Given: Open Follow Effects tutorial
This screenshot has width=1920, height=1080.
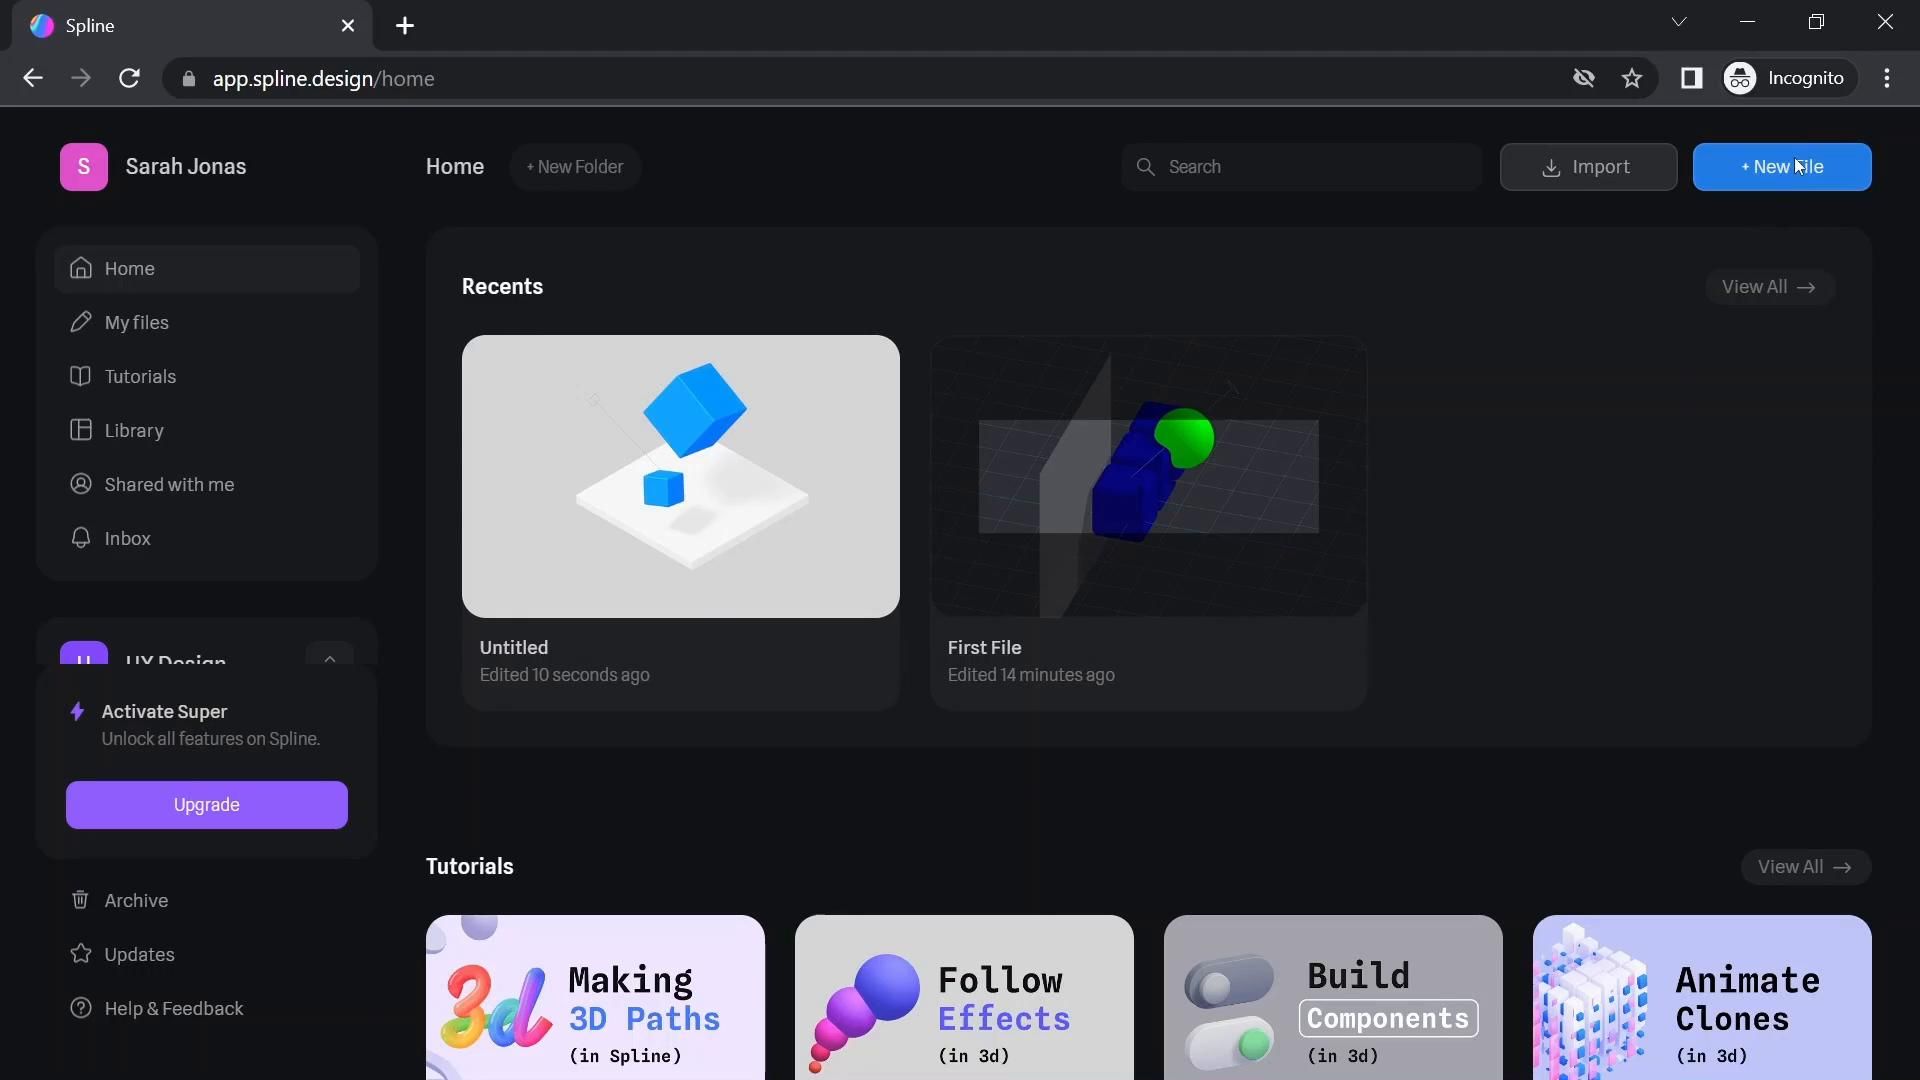Looking at the screenshot, I should pos(965,998).
